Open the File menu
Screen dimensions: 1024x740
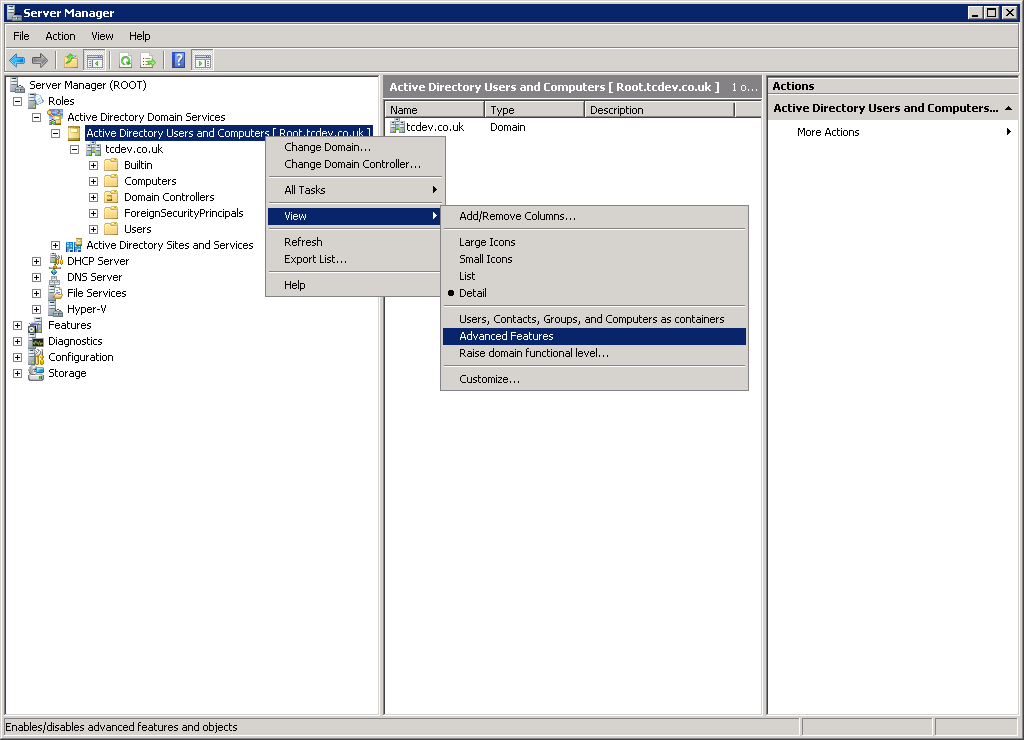point(21,36)
